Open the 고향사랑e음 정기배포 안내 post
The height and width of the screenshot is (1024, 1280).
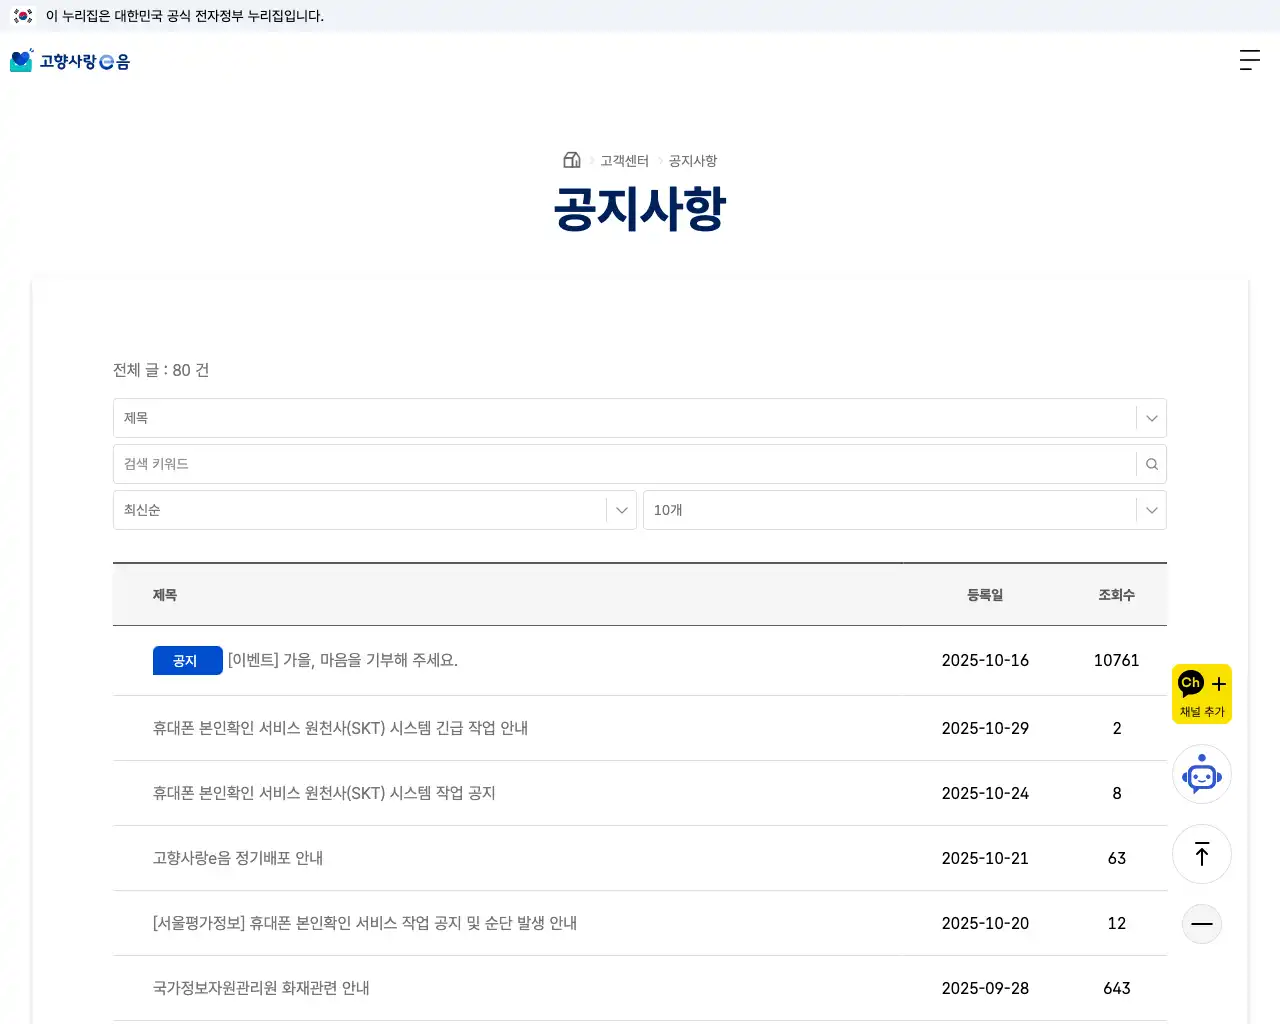[x=237, y=858]
